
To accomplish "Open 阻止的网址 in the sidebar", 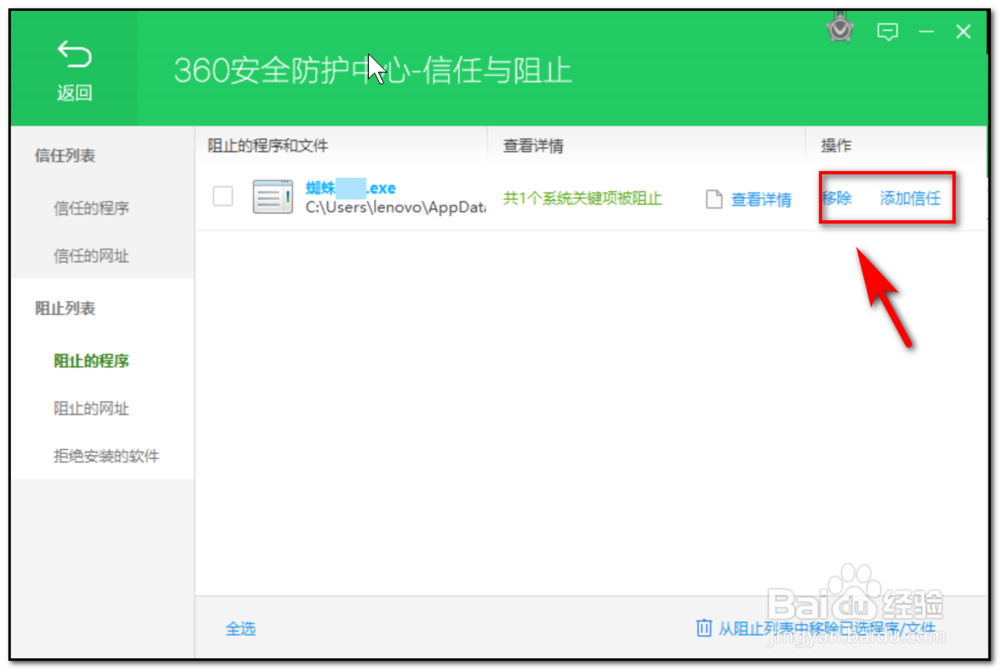I will point(91,408).
